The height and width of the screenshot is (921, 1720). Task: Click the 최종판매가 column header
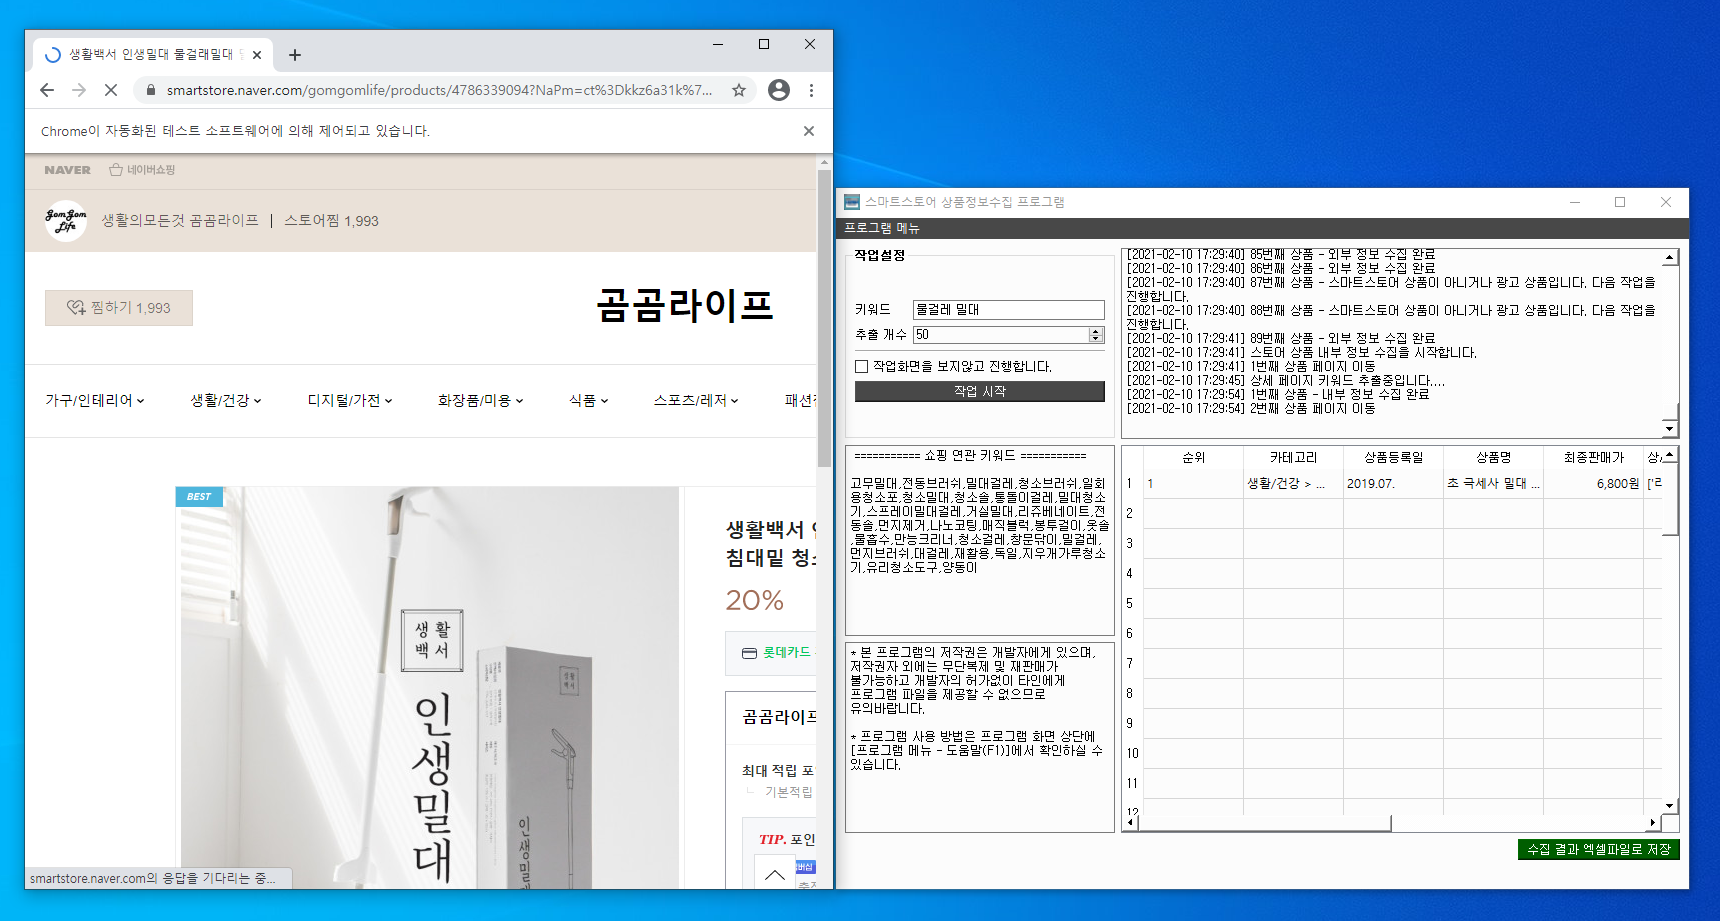tap(1594, 457)
